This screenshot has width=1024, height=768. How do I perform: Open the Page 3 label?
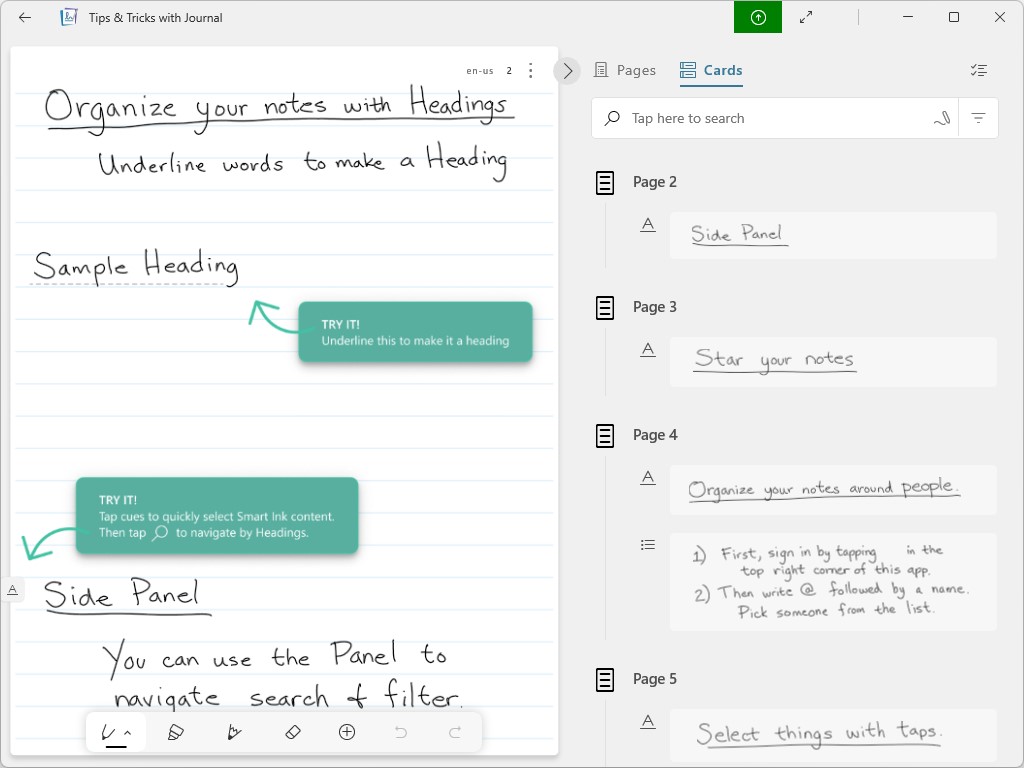[x=654, y=307]
